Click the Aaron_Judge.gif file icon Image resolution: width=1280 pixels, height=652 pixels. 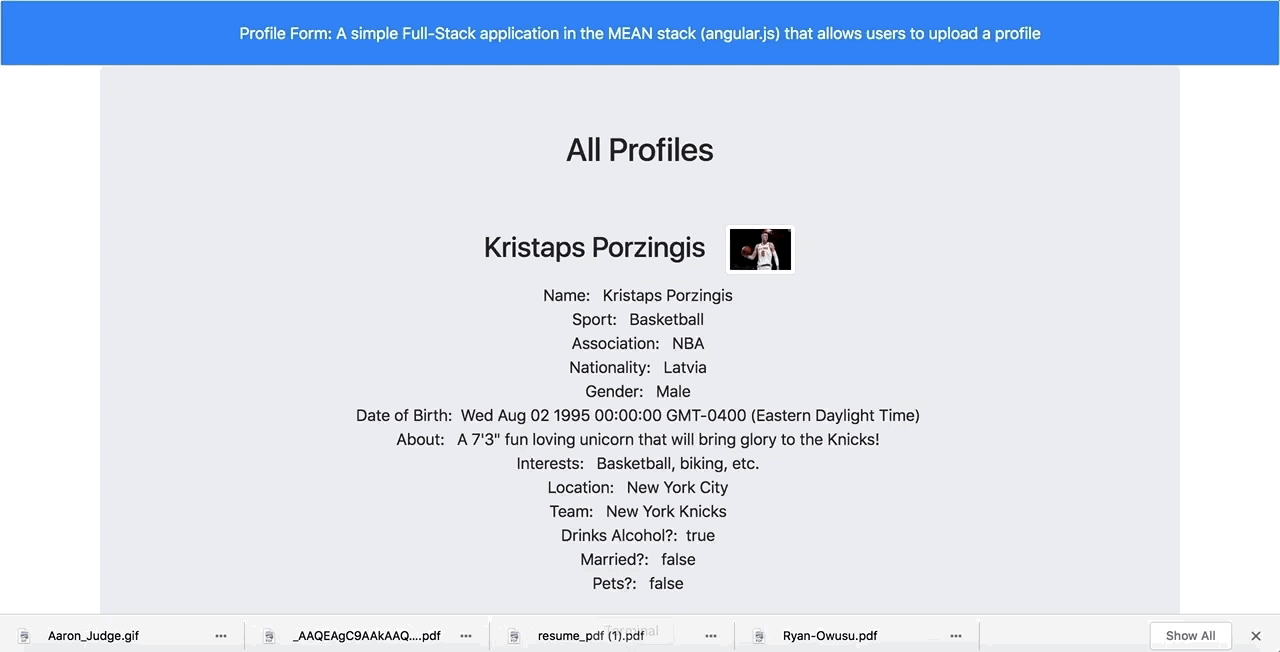coord(25,636)
